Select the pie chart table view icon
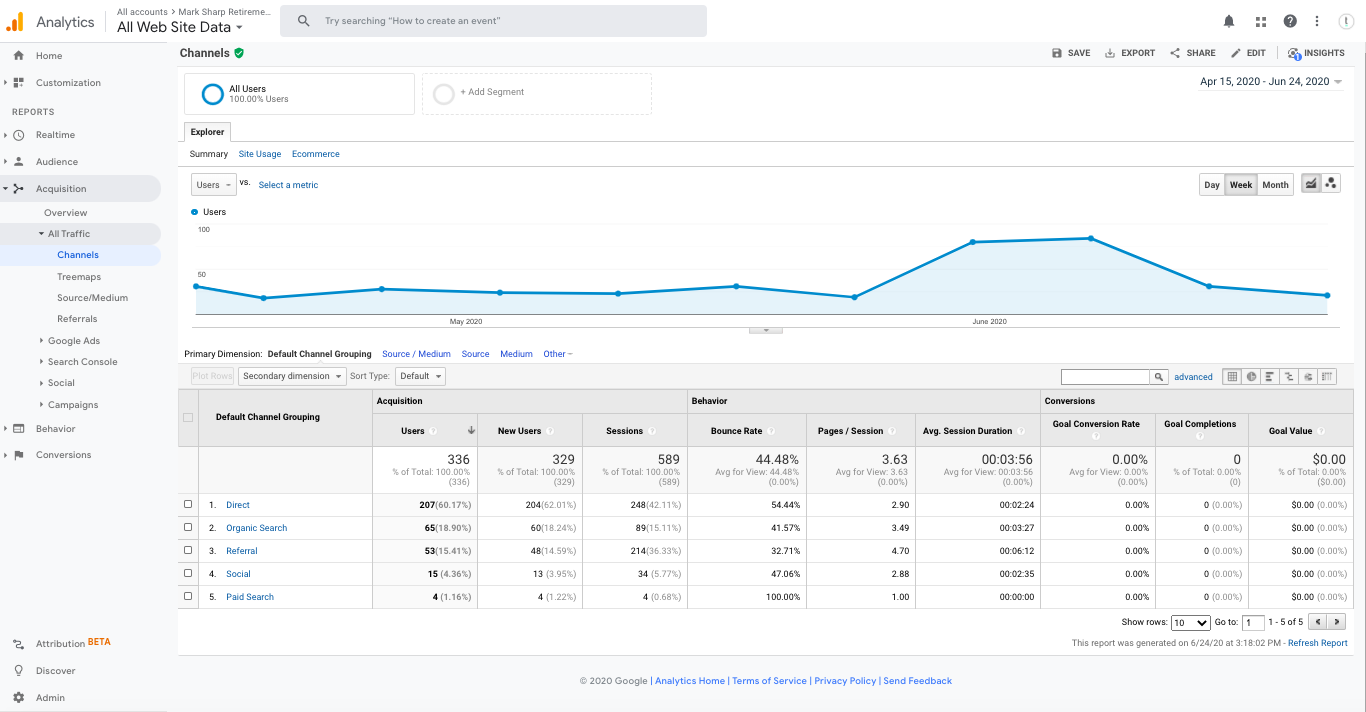 click(1251, 377)
